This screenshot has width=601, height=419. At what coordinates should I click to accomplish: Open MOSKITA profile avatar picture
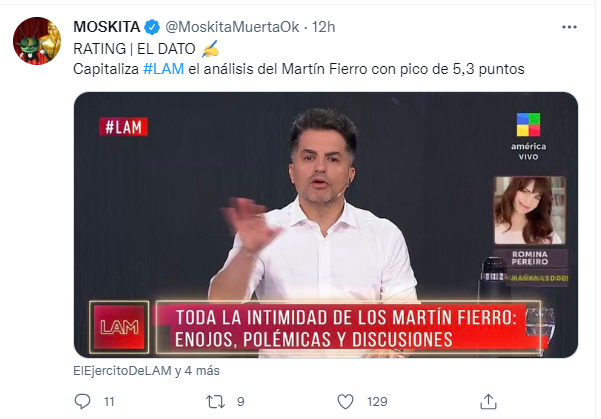pyautogui.click(x=37, y=41)
